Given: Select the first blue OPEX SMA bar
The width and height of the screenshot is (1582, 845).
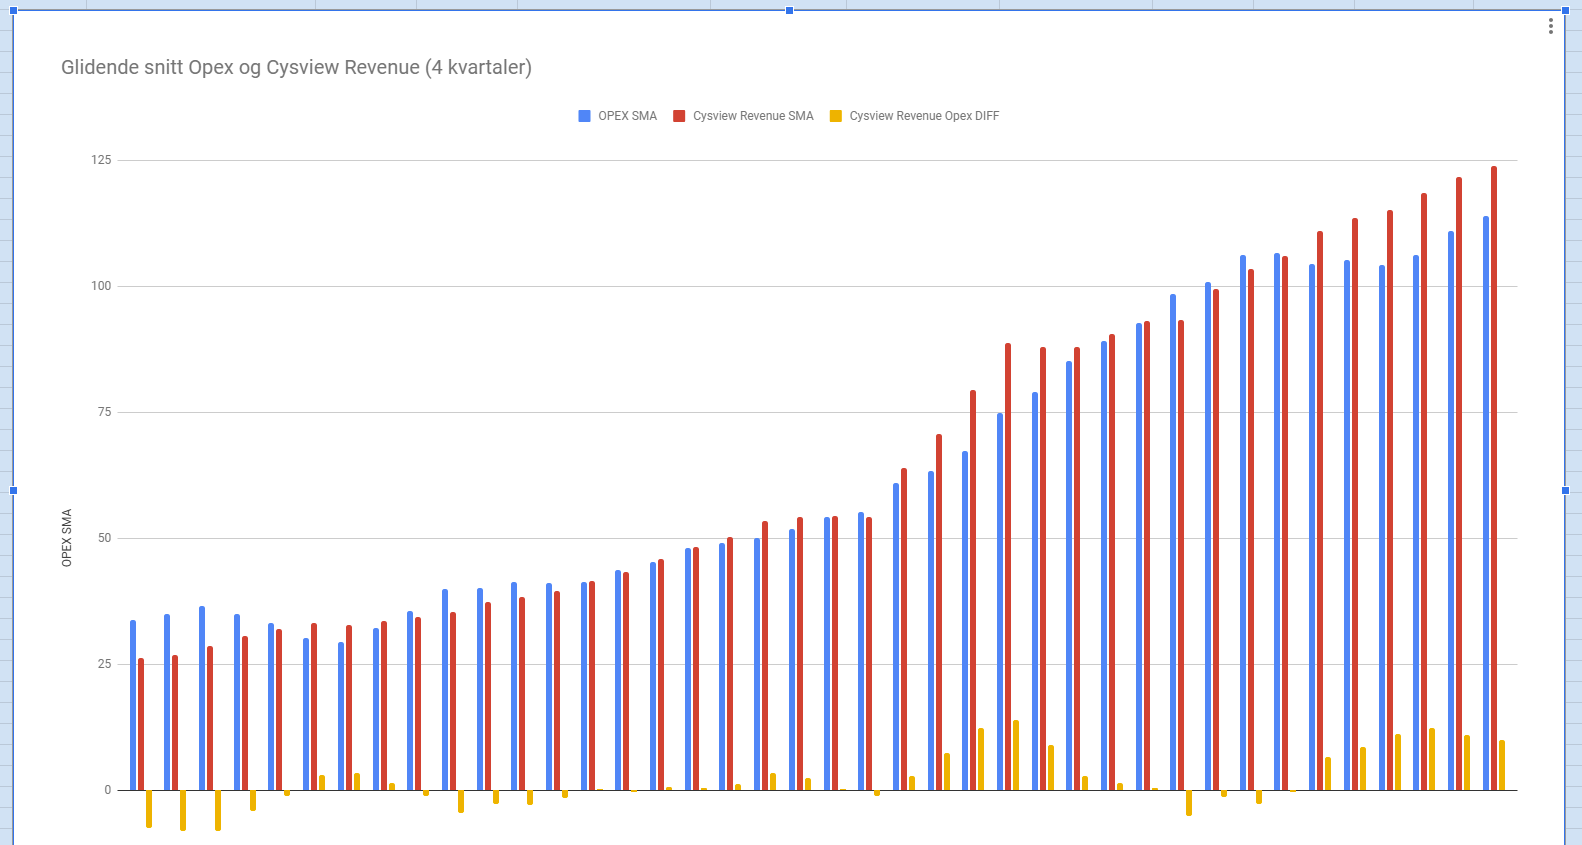Looking at the screenshot, I should click(x=133, y=705).
